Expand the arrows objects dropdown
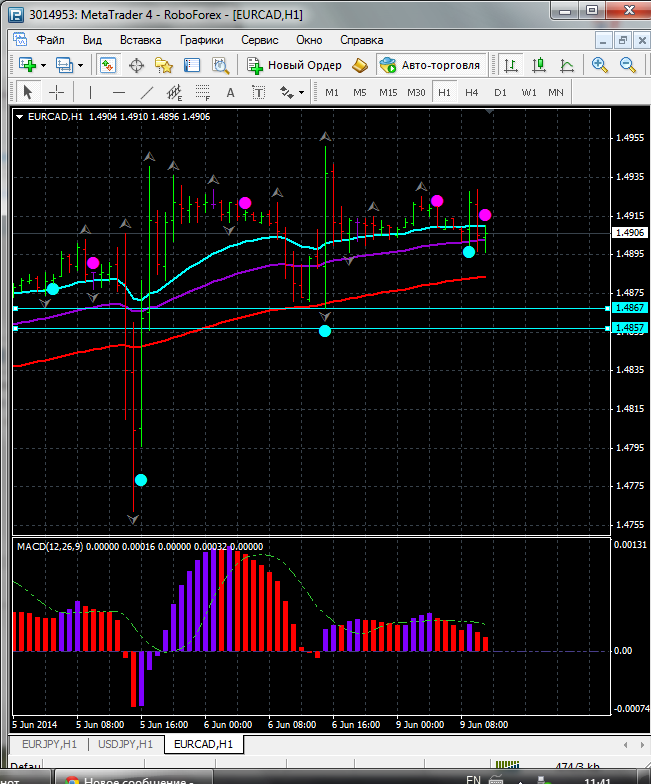Image resolution: width=660 pixels, height=784 pixels. click(x=301, y=92)
